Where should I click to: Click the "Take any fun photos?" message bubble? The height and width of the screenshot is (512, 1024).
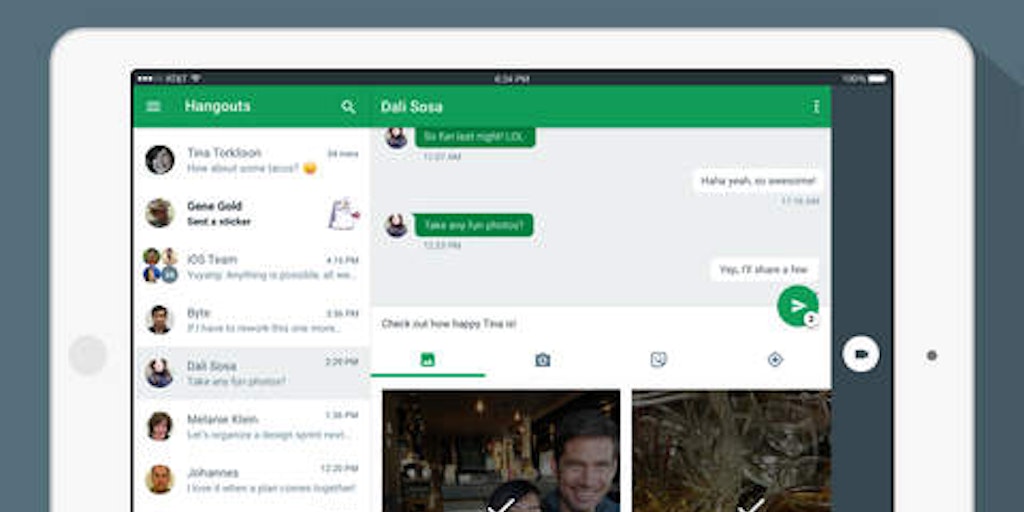pyautogui.click(x=474, y=225)
